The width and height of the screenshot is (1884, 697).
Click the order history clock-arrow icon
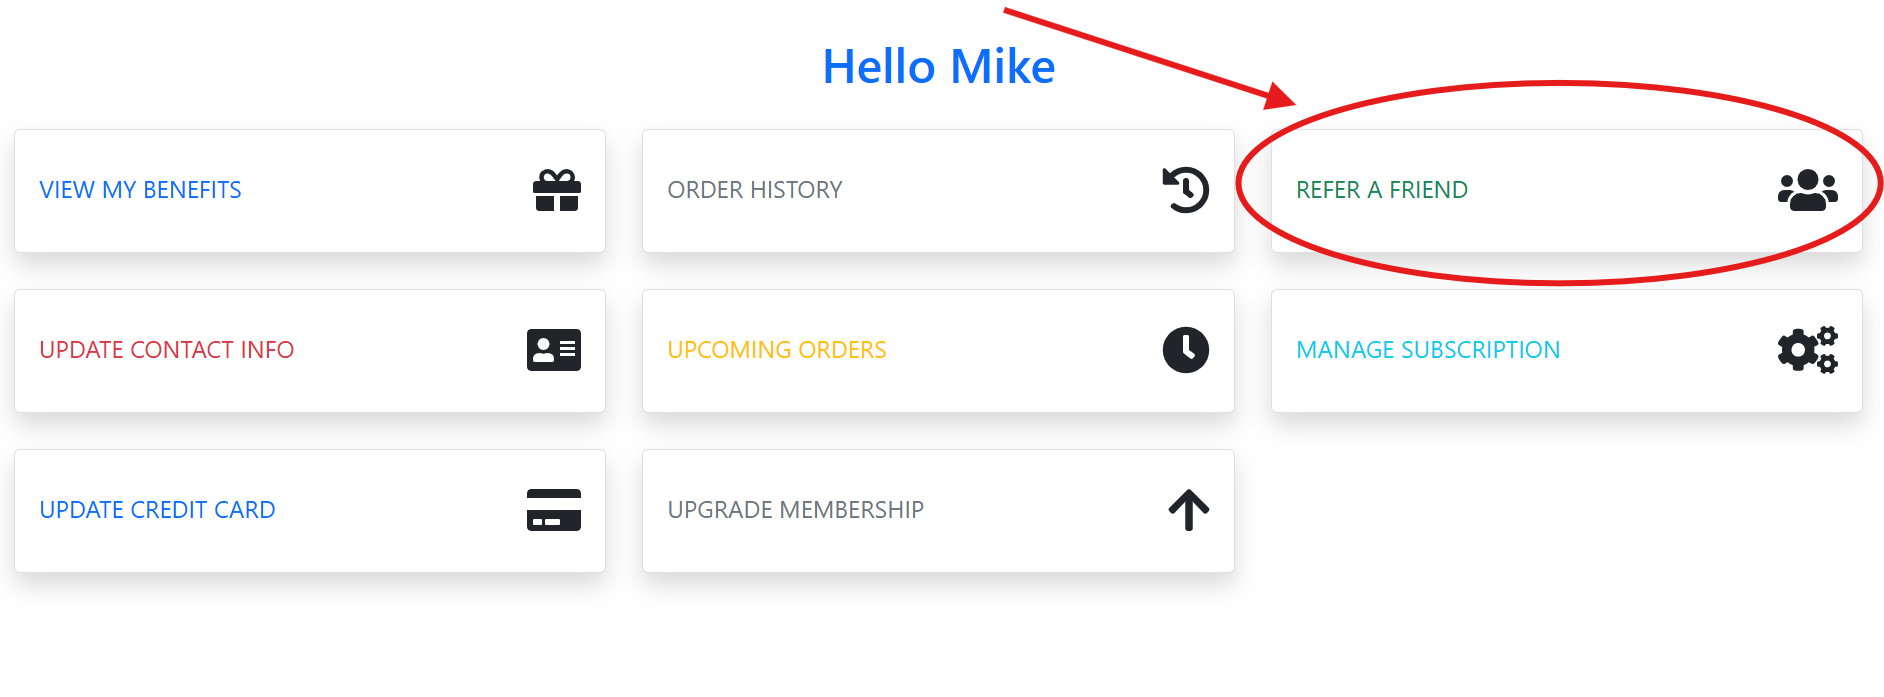point(1186,190)
